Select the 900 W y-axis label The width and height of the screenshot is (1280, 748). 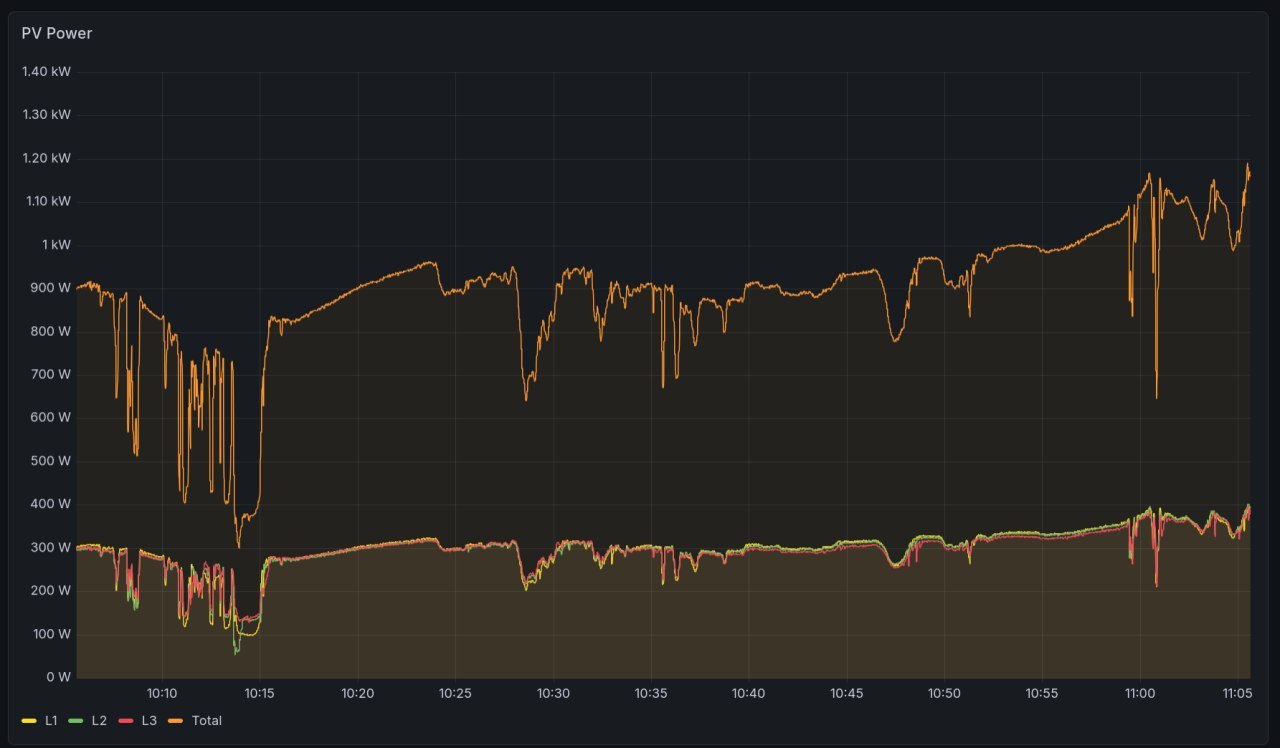tap(51, 288)
